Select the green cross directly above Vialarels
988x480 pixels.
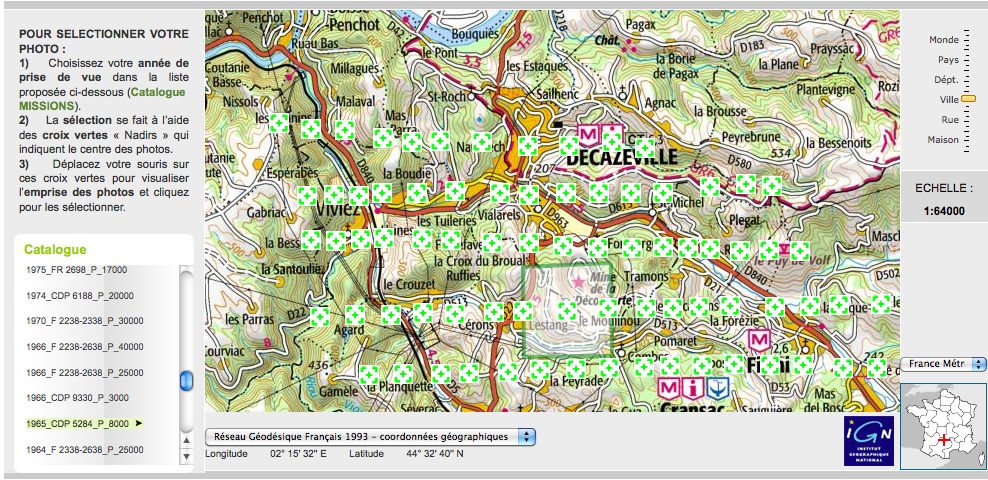500,193
